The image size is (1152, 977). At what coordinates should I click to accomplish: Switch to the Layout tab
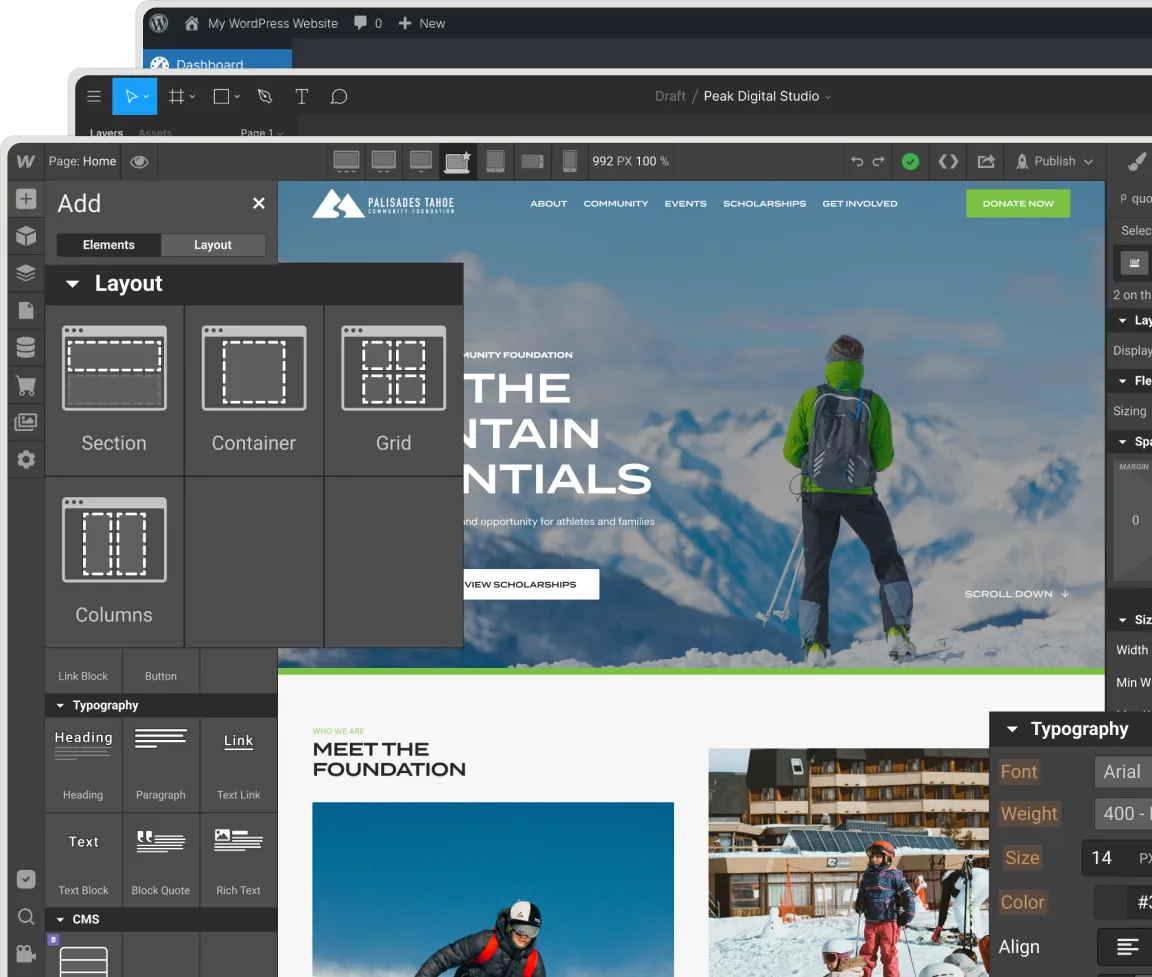click(213, 245)
